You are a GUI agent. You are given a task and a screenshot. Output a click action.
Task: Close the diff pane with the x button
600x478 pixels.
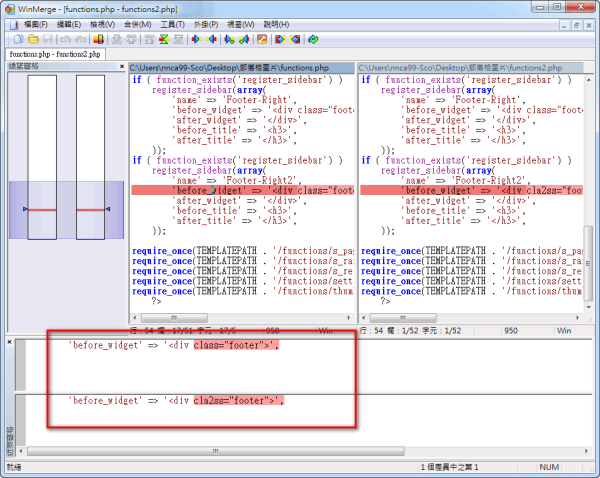10,344
